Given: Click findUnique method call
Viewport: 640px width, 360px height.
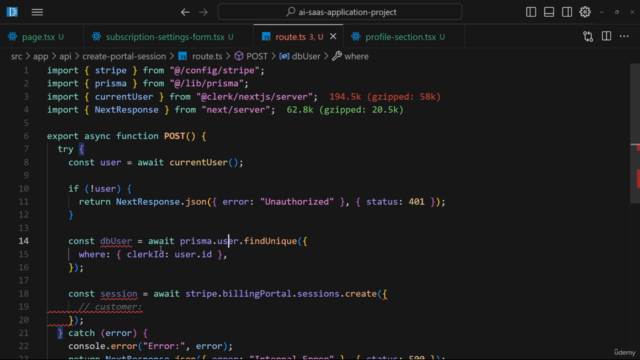Looking at the screenshot, I should tap(270, 241).
